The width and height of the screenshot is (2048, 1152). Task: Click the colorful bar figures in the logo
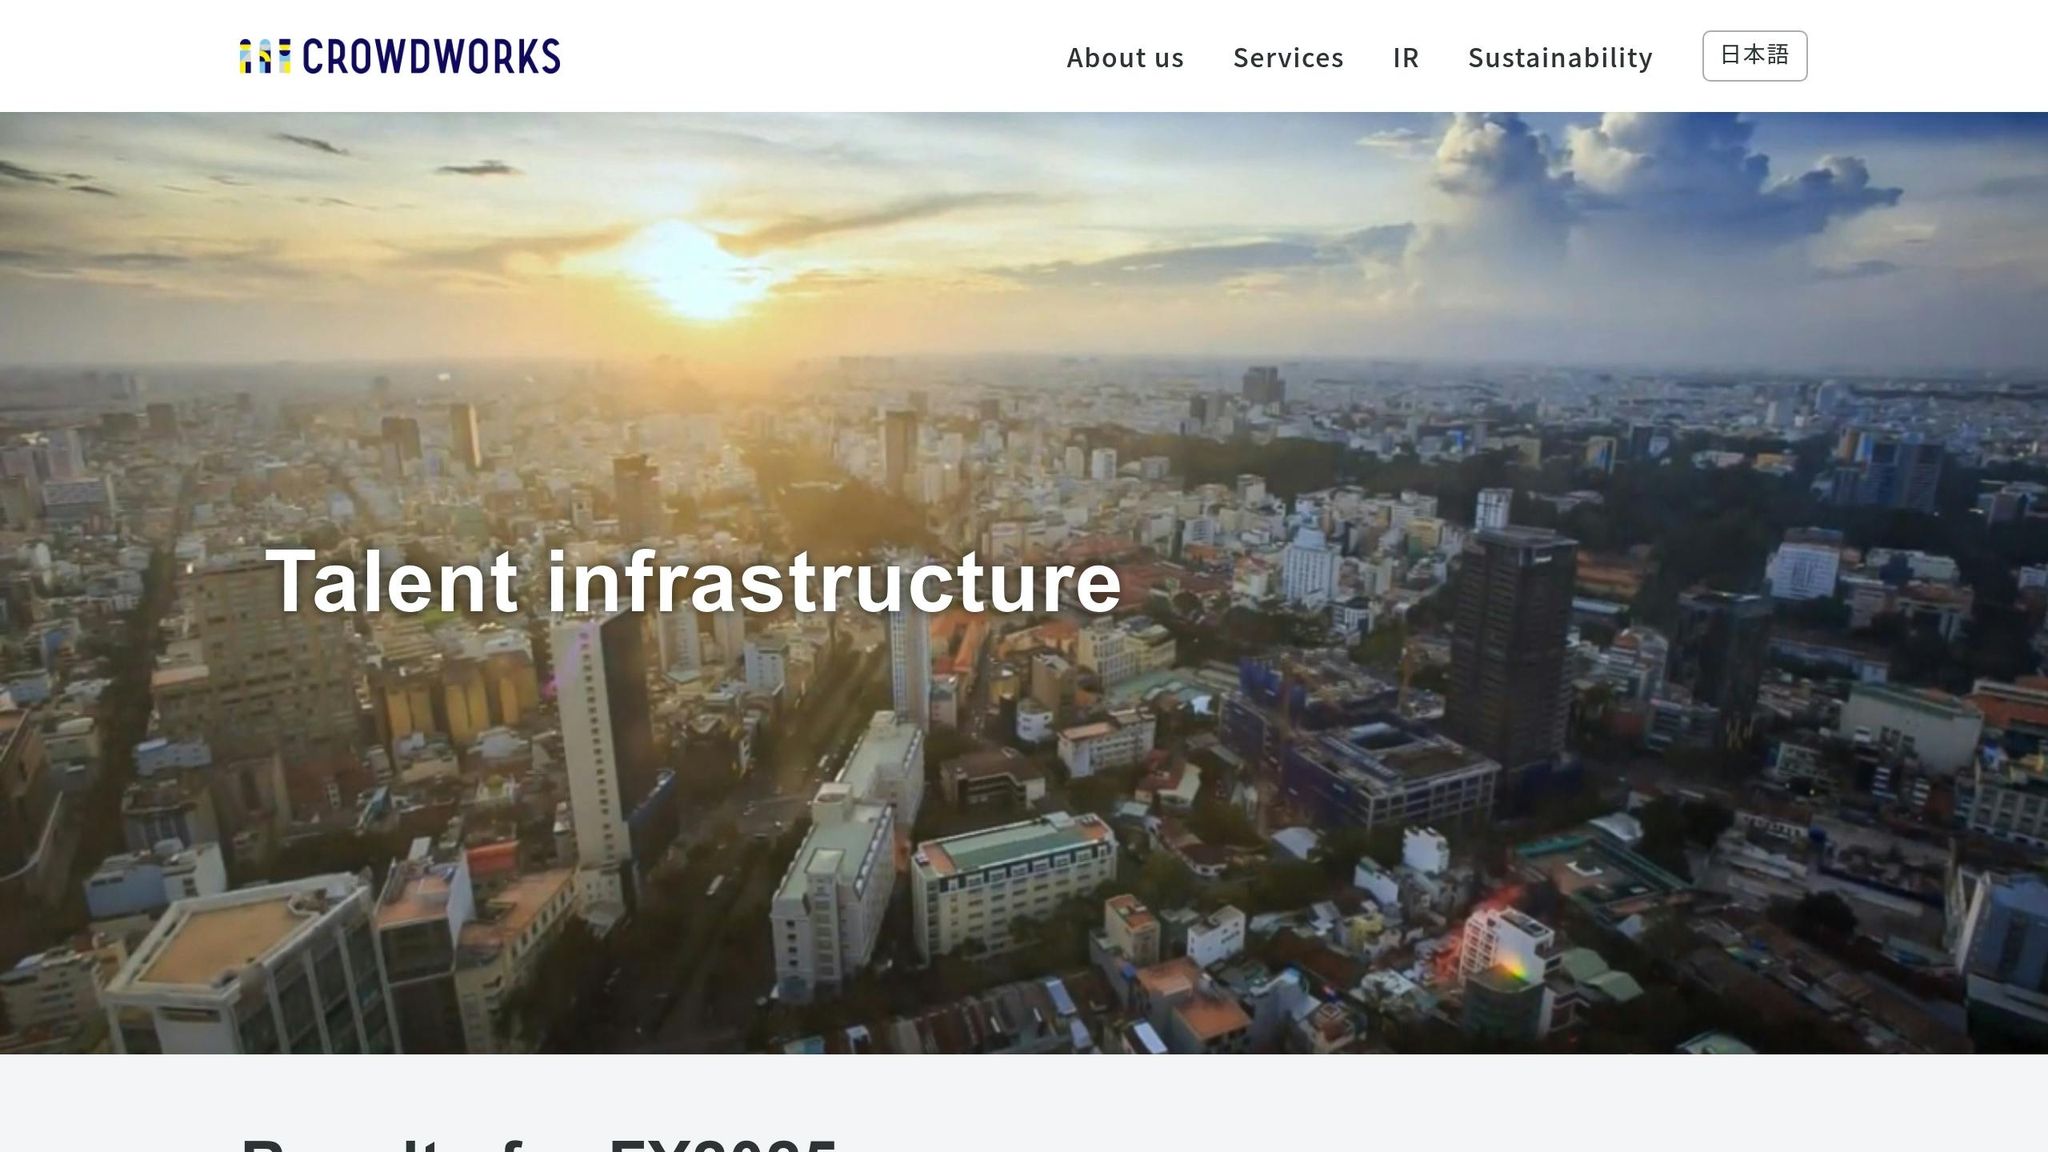(x=264, y=57)
